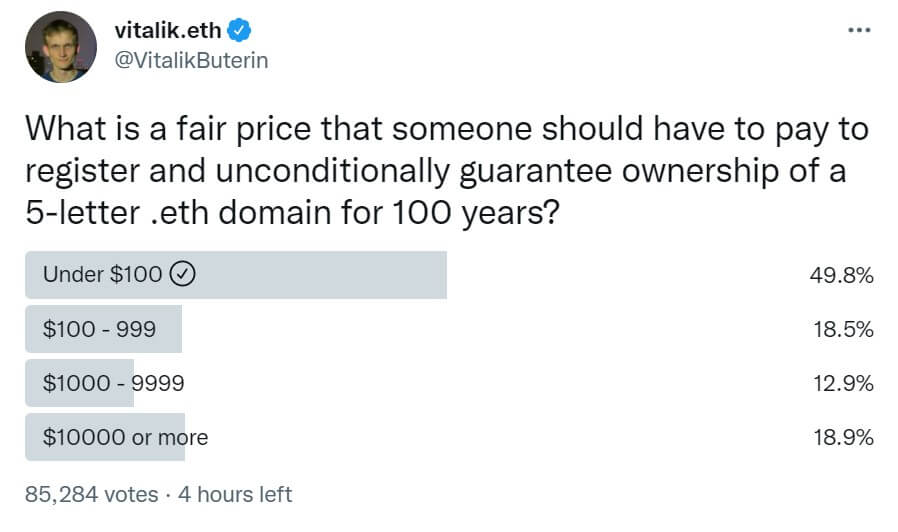Vote for "$10000 or more" option

pos(125,437)
